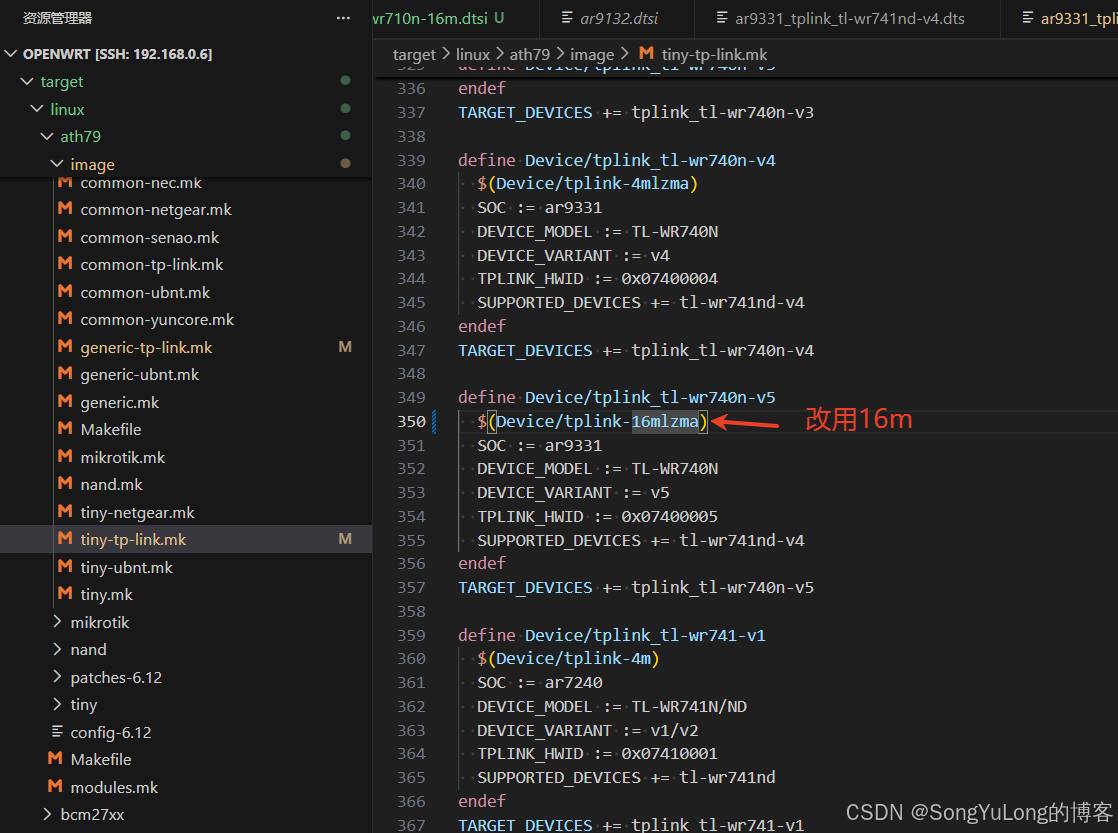Click modified M badge on generic-tp-link.mk row
Image resolution: width=1118 pixels, height=833 pixels.
(x=345, y=347)
